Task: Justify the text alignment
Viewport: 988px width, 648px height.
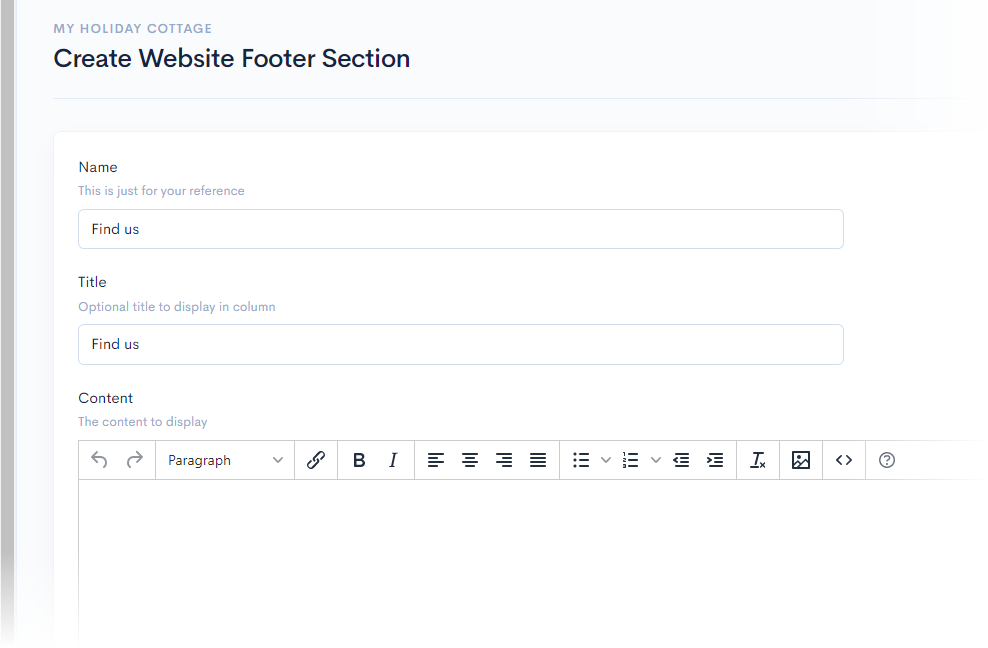Action: (x=538, y=460)
